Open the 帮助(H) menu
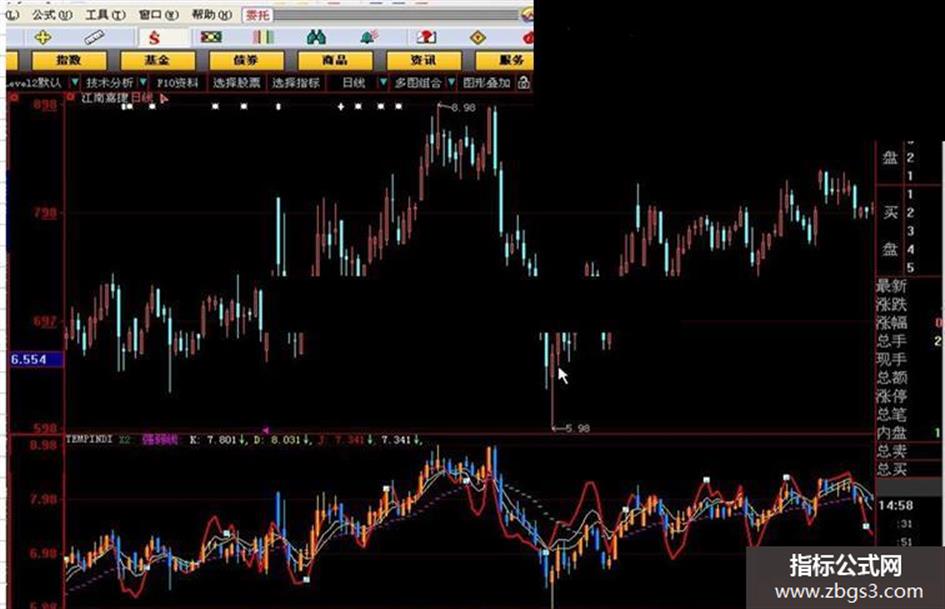The width and height of the screenshot is (945, 609). (212, 14)
